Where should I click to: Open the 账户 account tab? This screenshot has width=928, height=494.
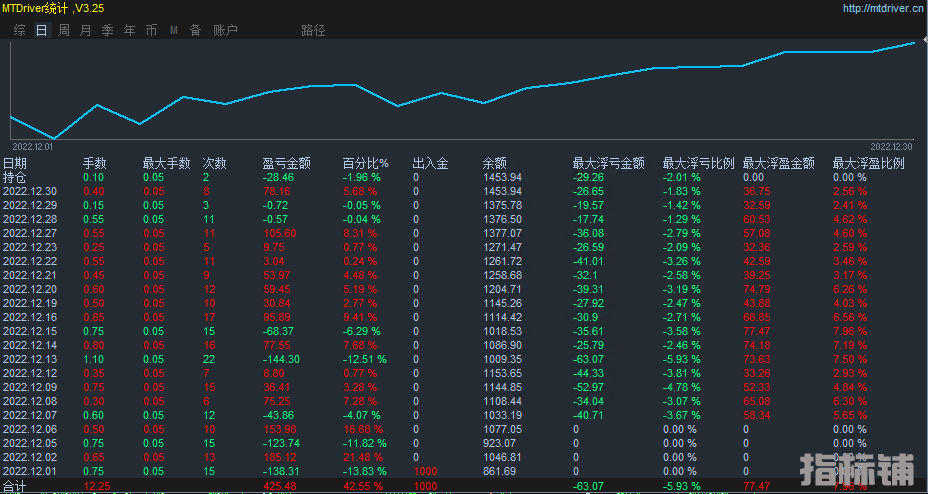click(x=225, y=30)
